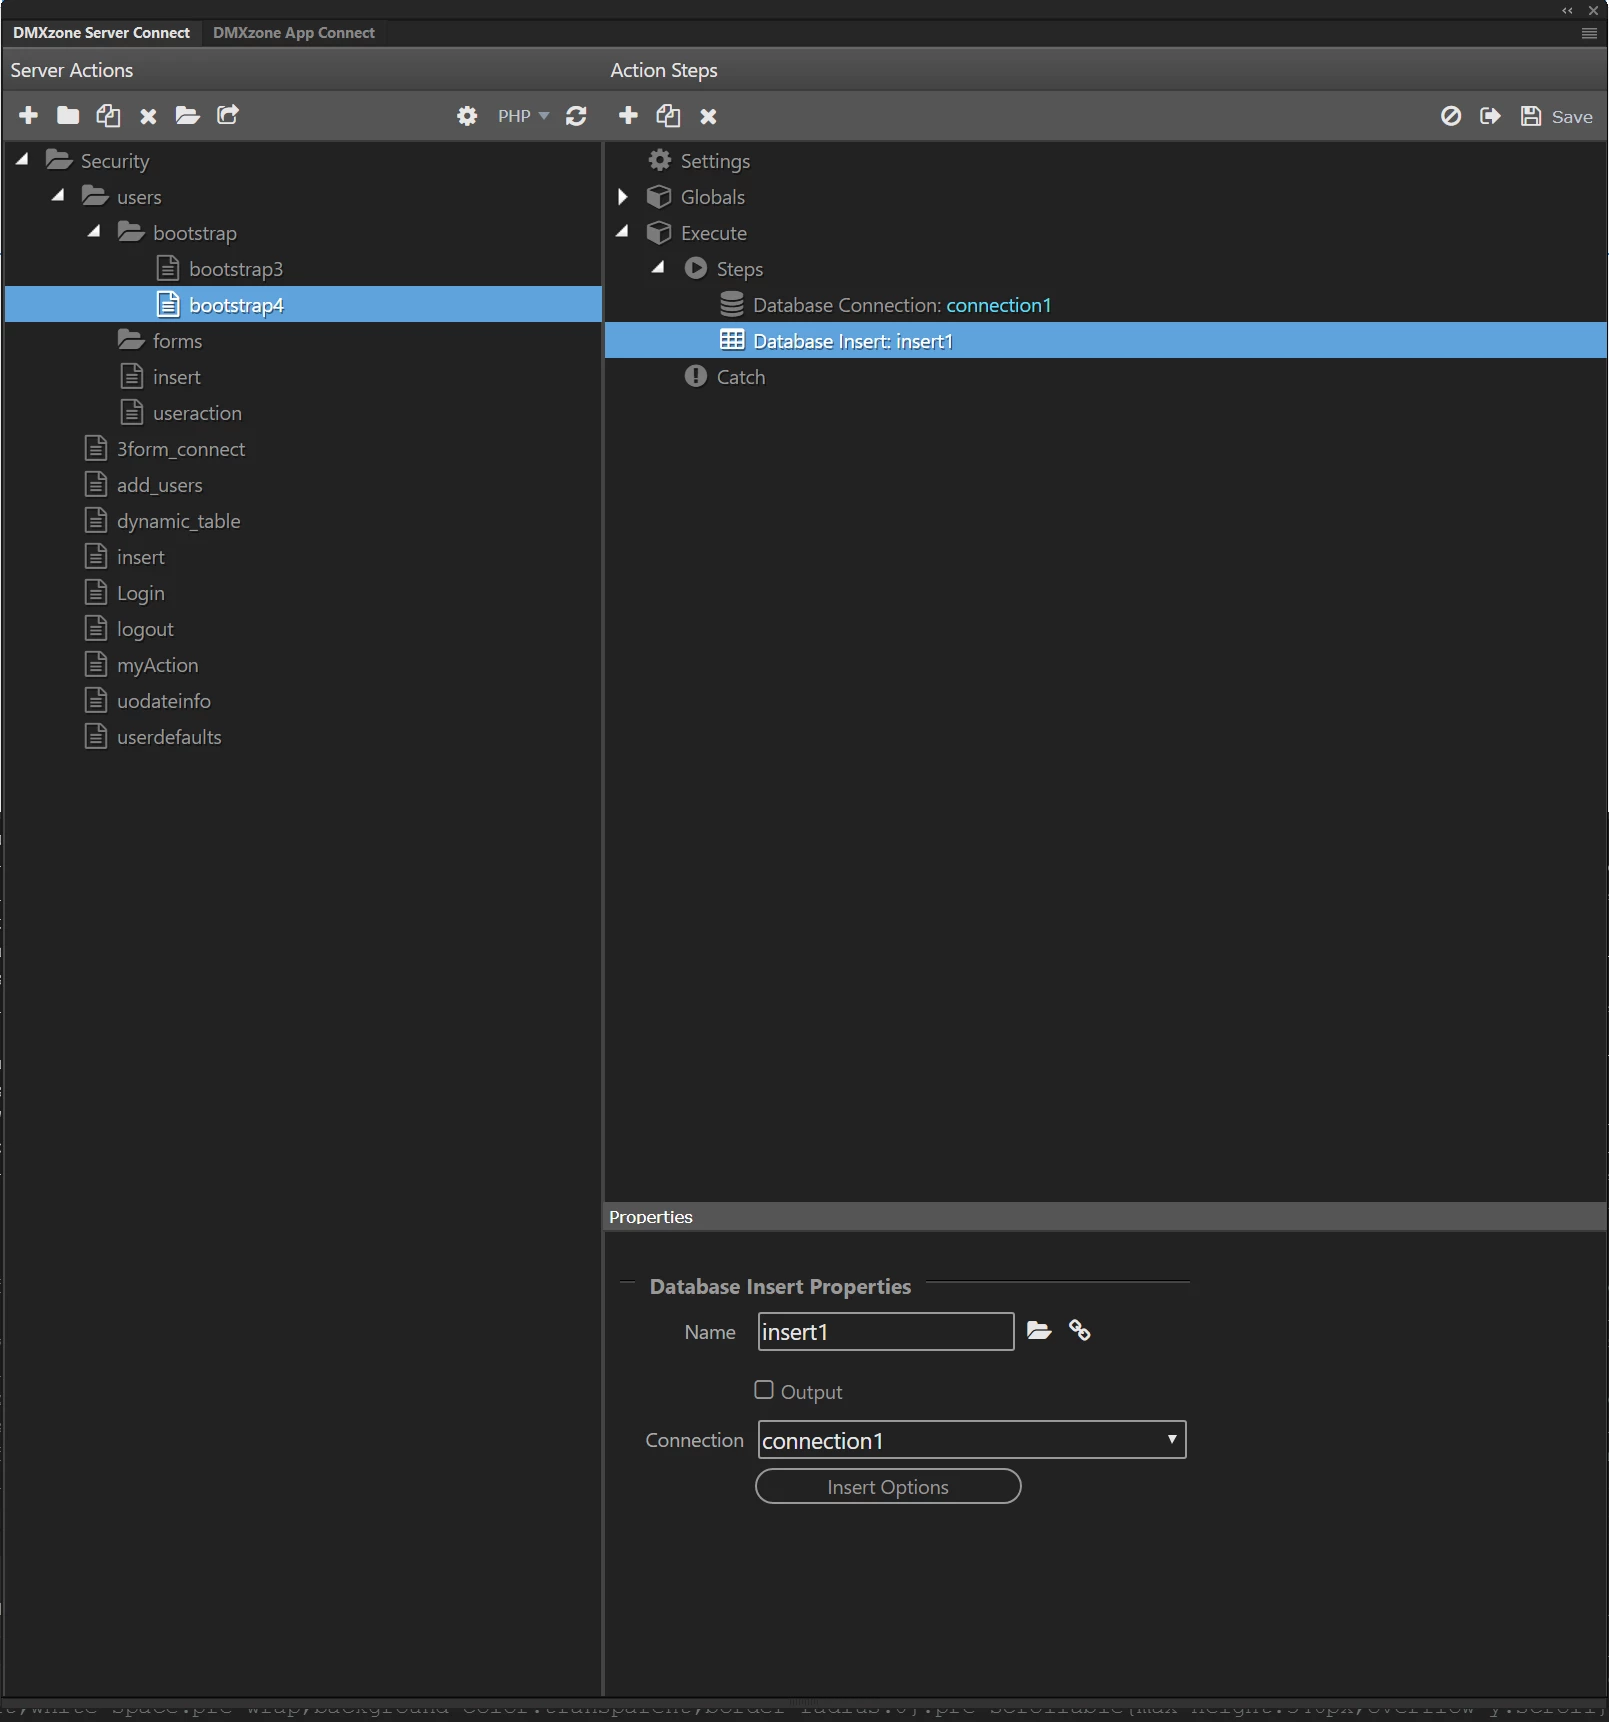Open the panel options menu icon
1609x1722 pixels.
pos(1589,33)
